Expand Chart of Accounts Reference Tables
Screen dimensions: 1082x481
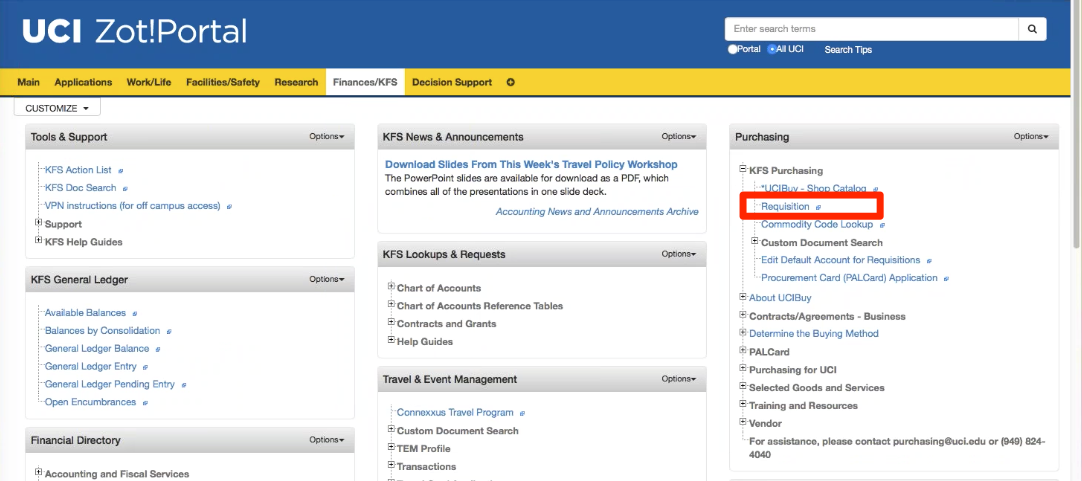[391, 304]
